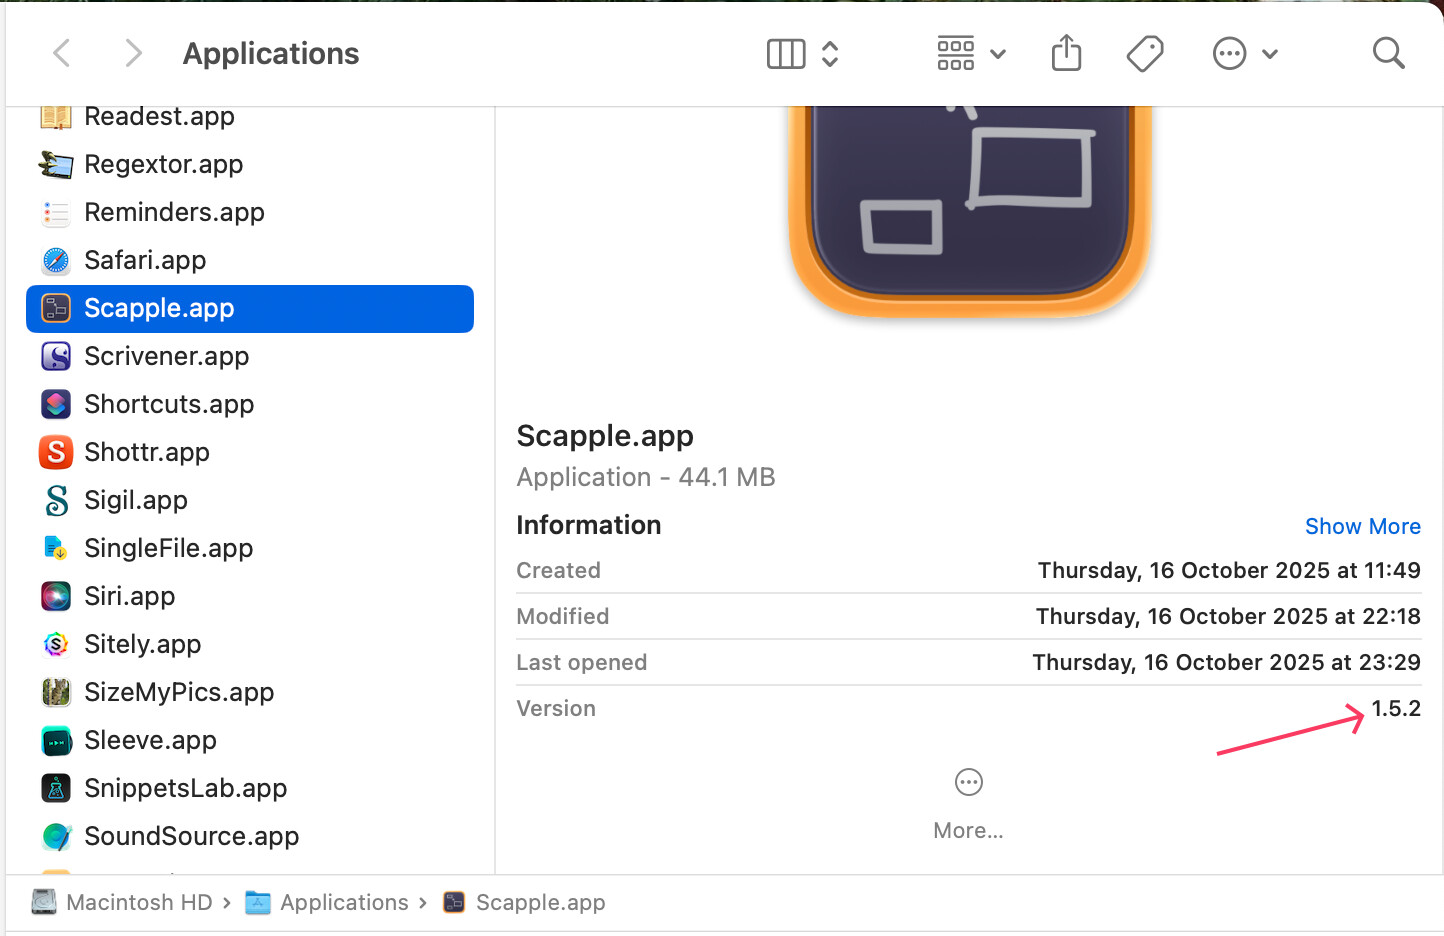Select the SnippetsLab.app icon entry
The width and height of the screenshot is (1444, 936).
[56, 788]
